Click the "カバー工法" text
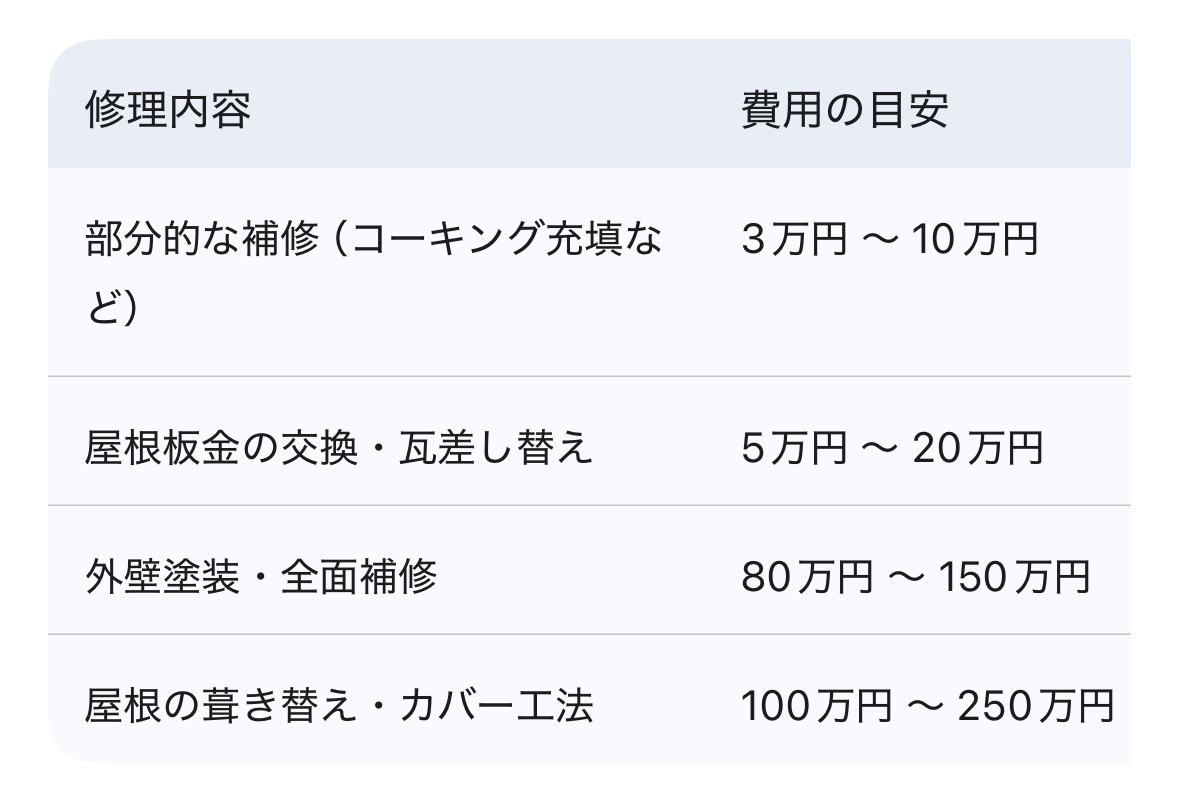1179x809 pixels. click(497, 706)
